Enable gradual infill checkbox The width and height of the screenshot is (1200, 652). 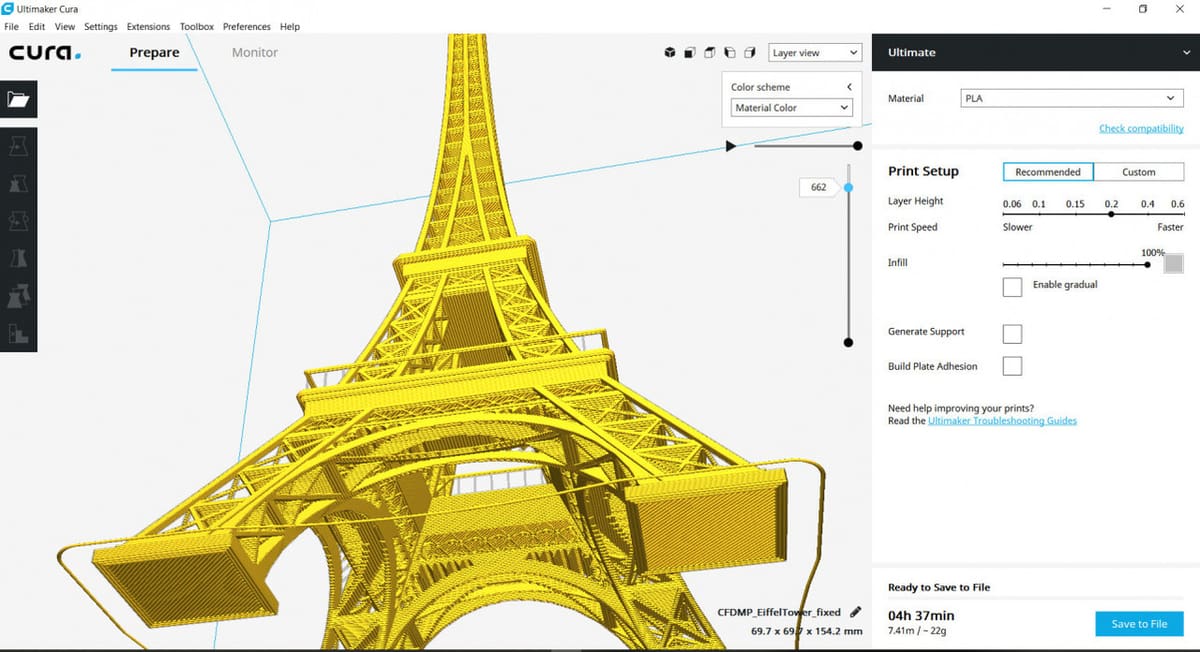(1012, 287)
